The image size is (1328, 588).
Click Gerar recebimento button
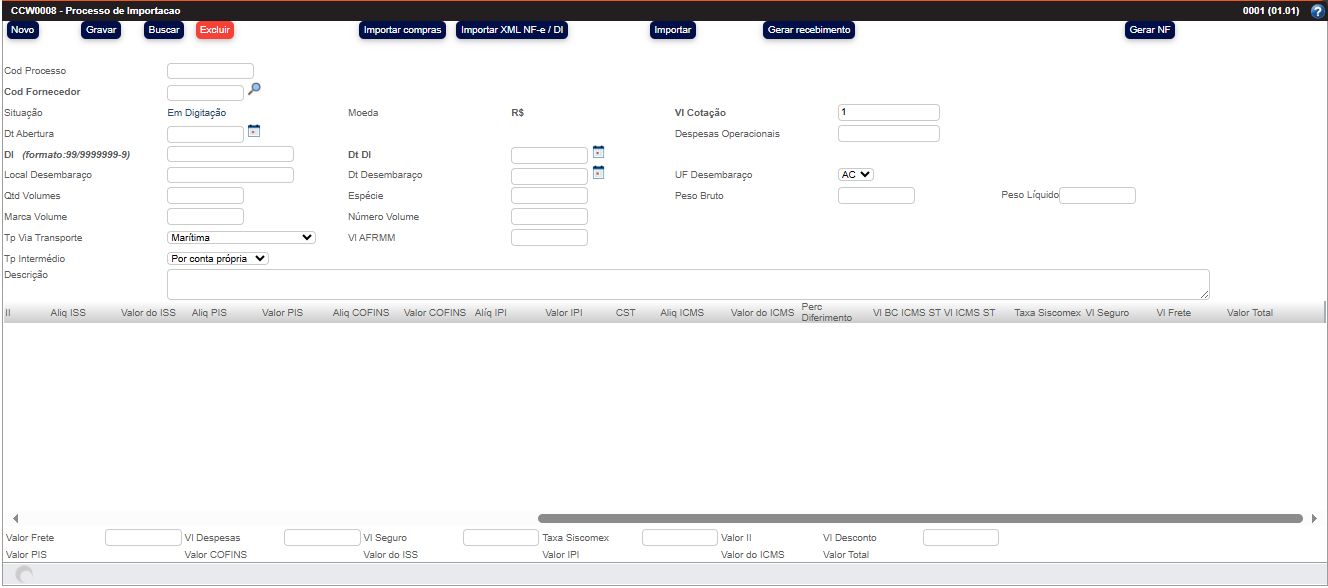(x=808, y=30)
